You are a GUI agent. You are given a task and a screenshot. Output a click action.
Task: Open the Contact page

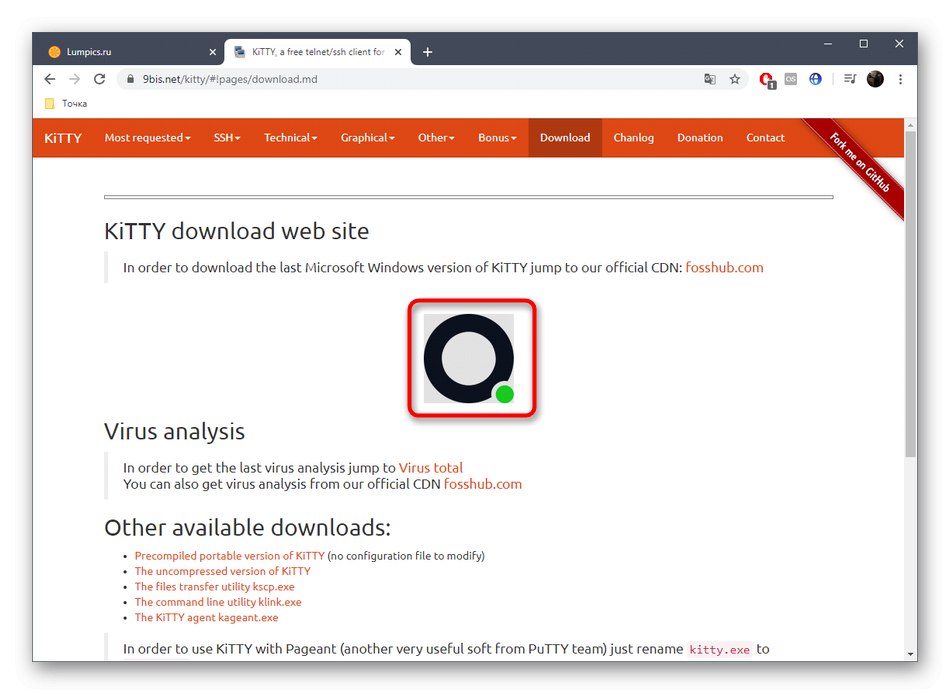[765, 138]
